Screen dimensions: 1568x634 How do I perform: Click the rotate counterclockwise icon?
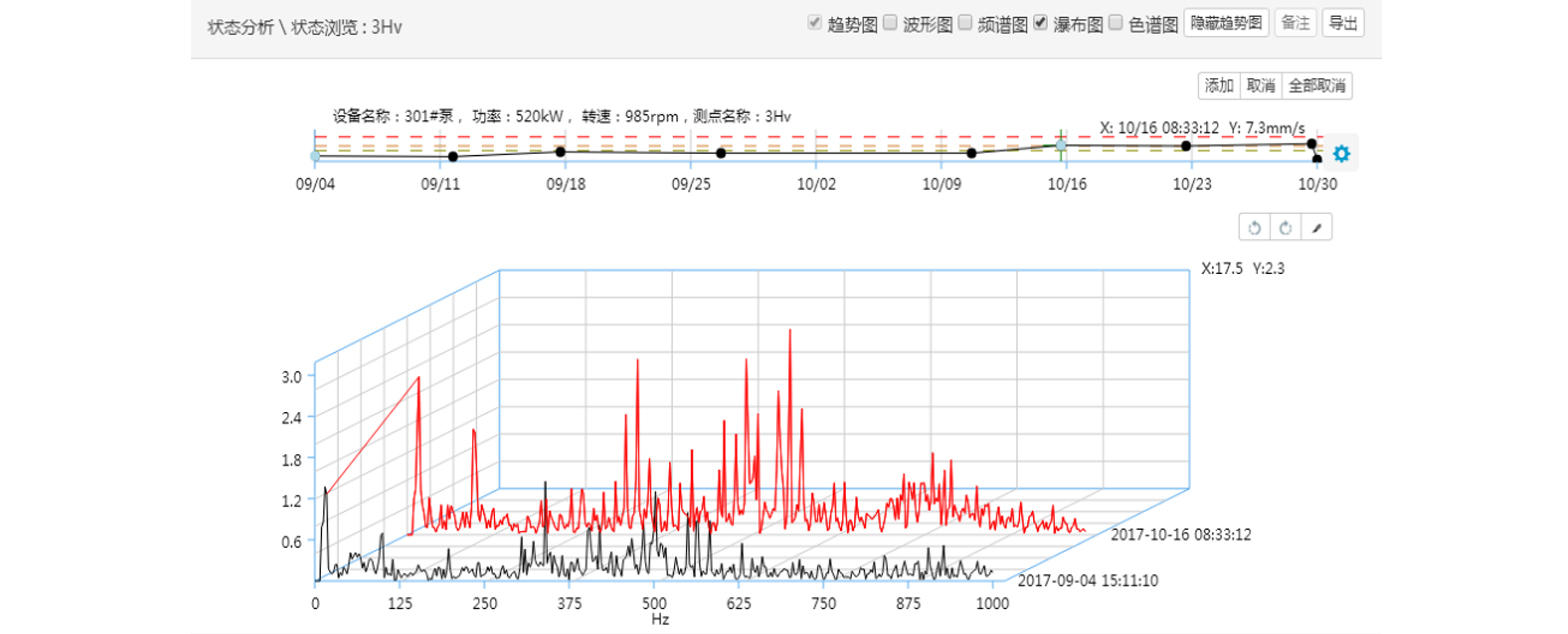coord(1254,228)
